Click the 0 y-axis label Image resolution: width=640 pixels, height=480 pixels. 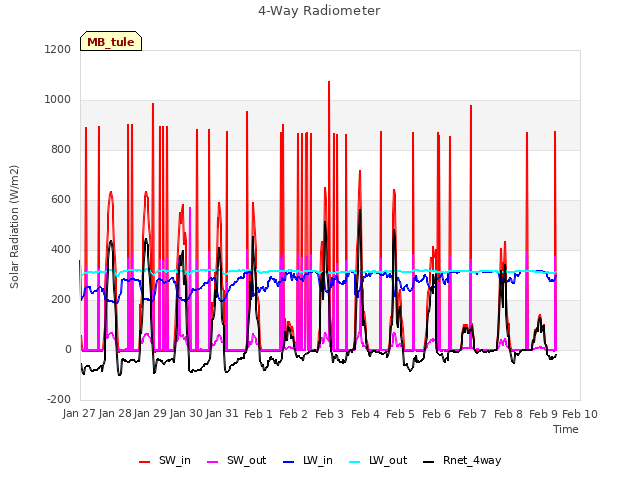pos(68,349)
